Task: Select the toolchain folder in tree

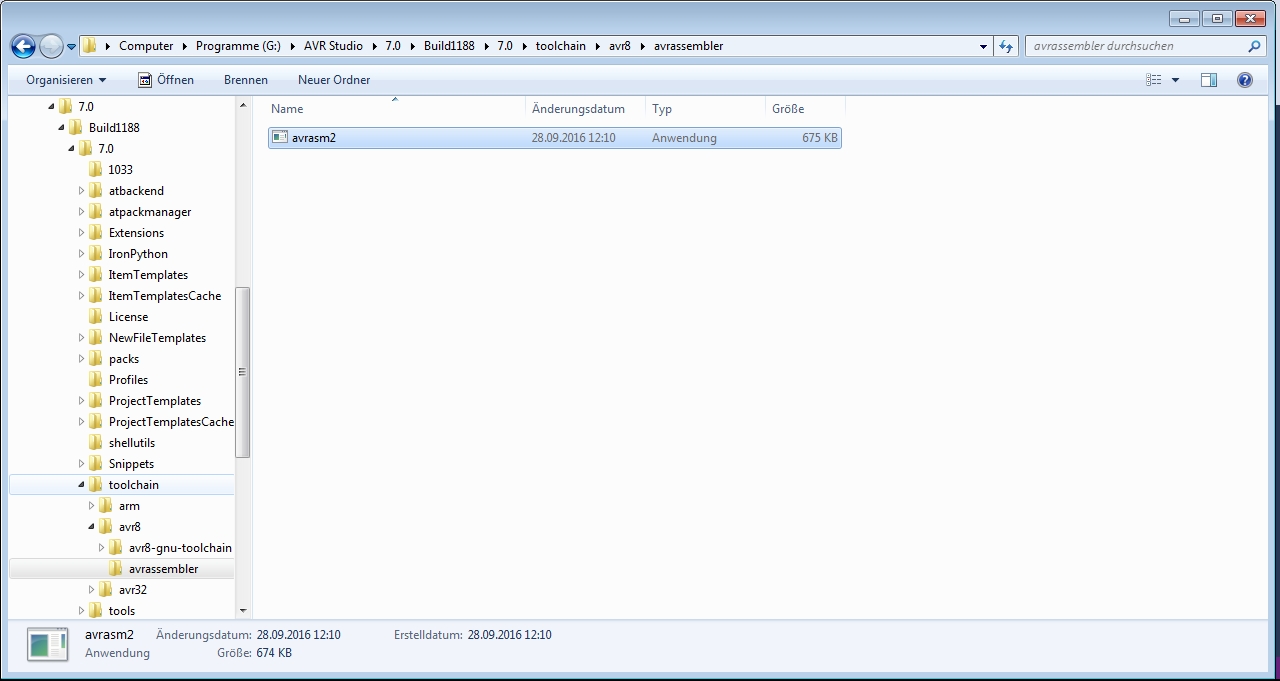Action: click(134, 485)
